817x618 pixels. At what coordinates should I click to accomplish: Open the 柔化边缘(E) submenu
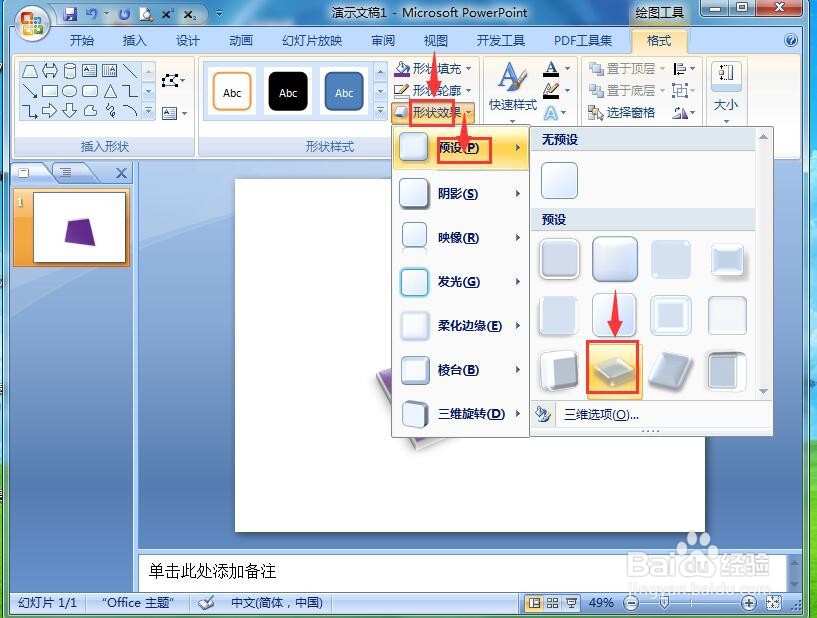(x=461, y=326)
